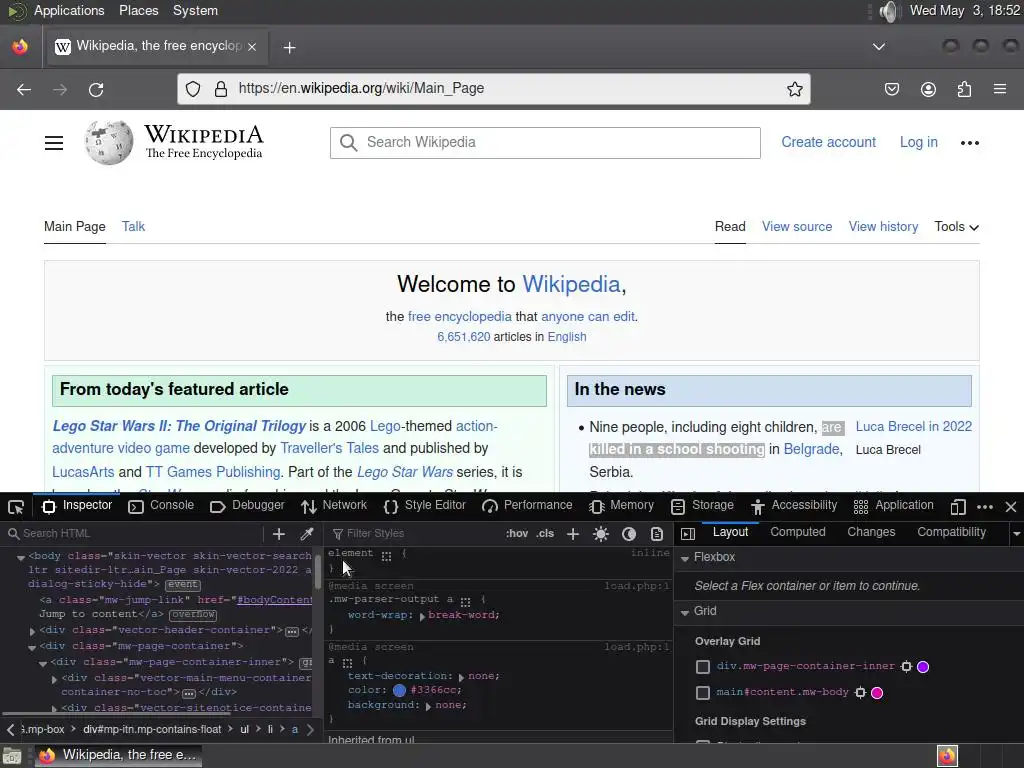Bookmark this page with star icon
The image size is (1024, 768).
click(795, 89)
